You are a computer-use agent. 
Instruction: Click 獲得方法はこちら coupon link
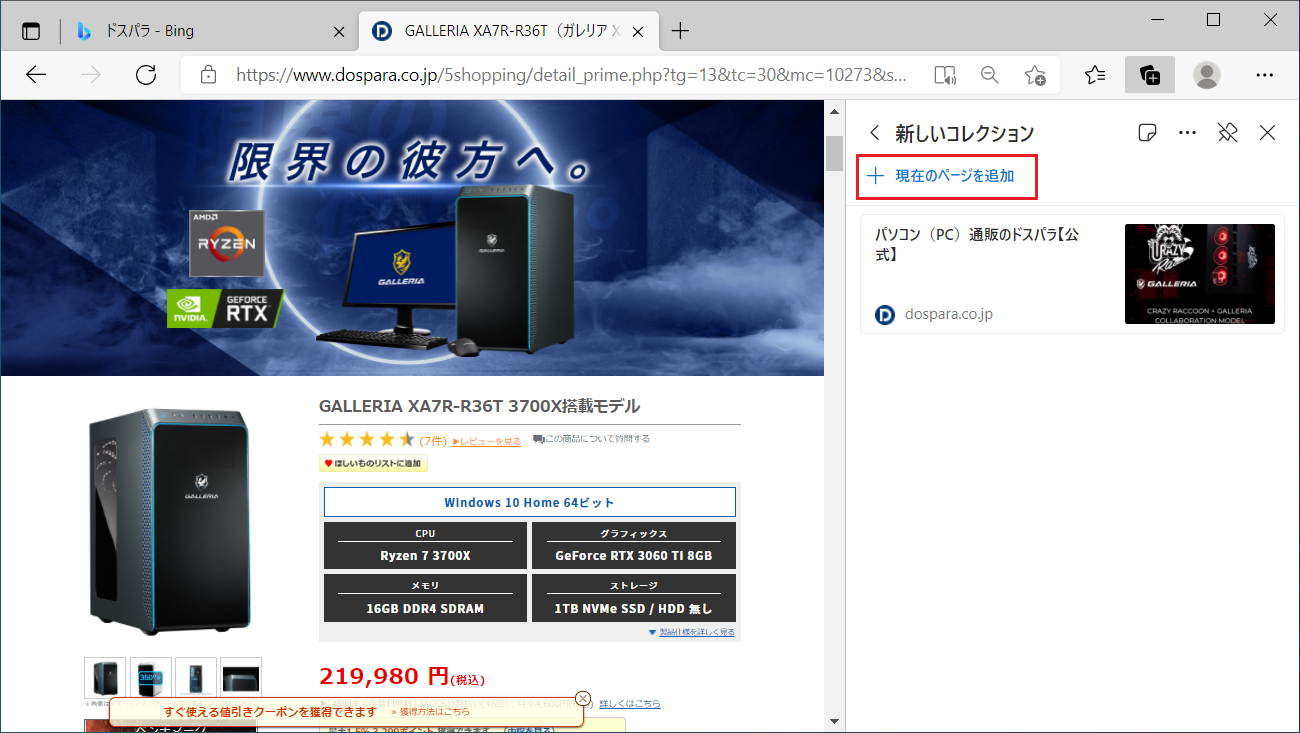point(430,712)
